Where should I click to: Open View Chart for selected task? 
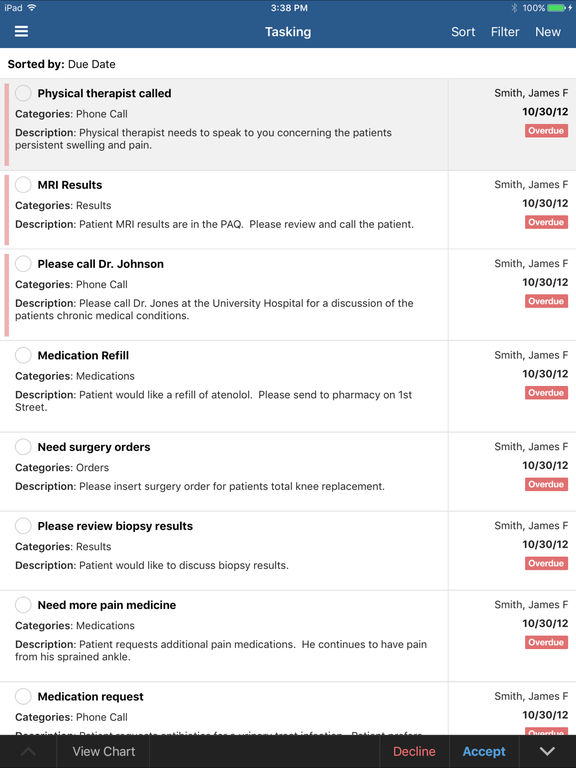click(104, 751)
